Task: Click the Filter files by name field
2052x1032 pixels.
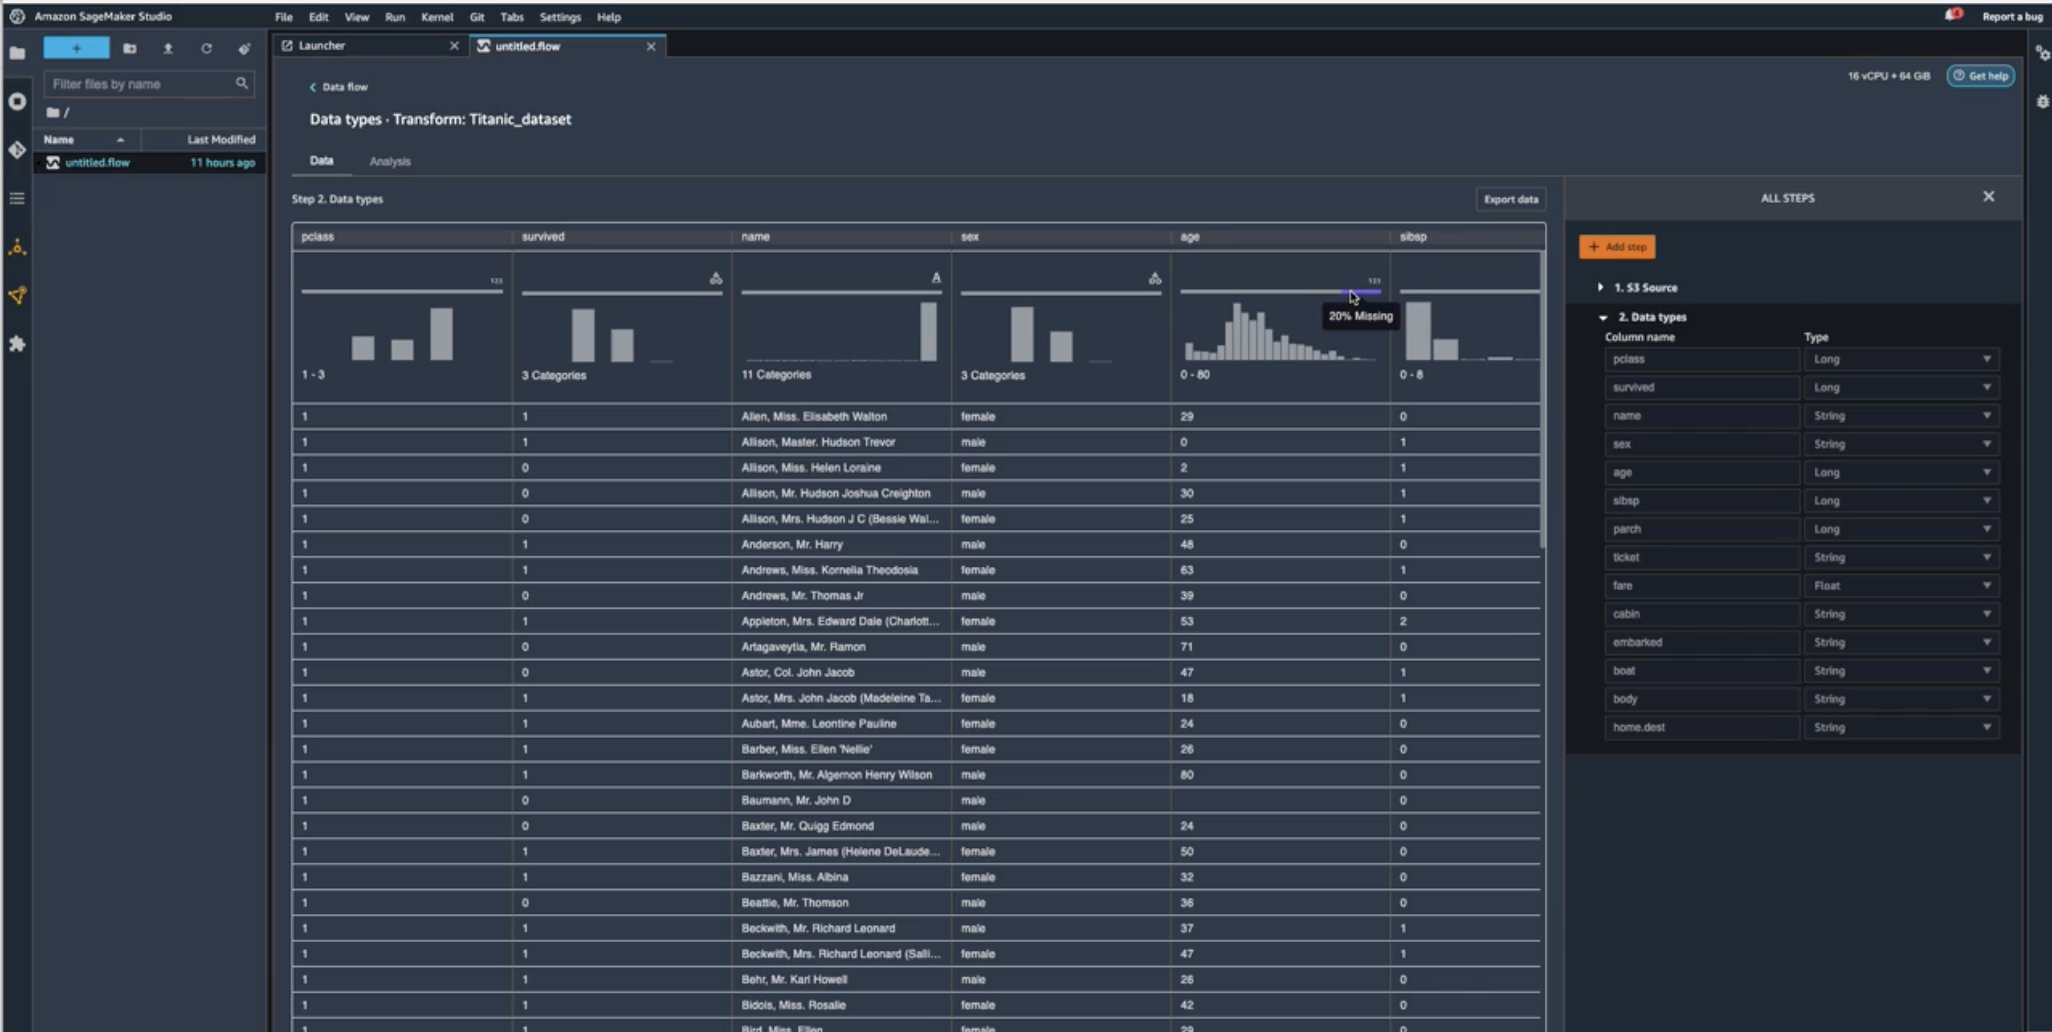Action: coord(148,84)
